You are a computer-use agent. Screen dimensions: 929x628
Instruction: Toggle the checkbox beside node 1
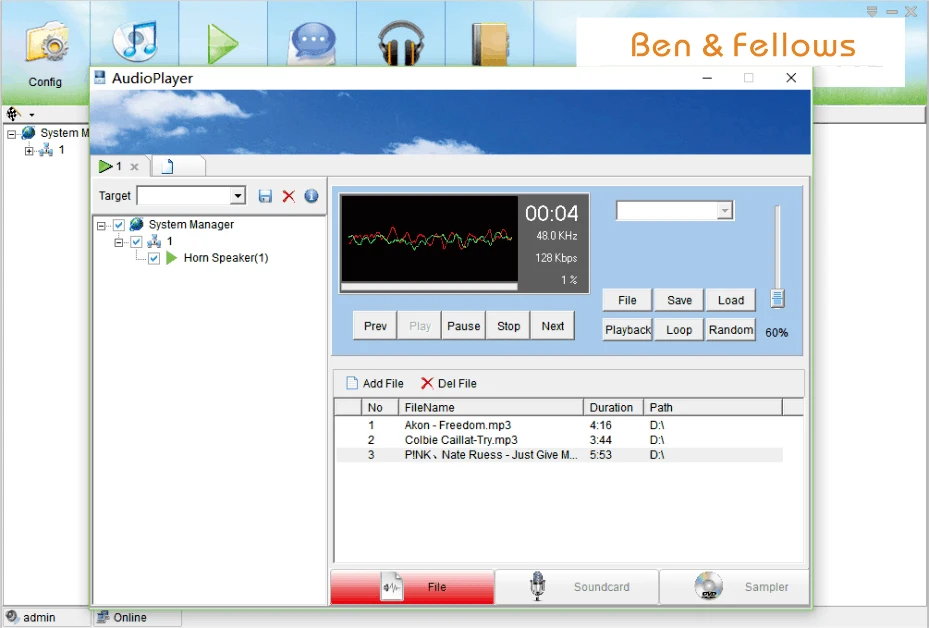(x=136, y=241)
